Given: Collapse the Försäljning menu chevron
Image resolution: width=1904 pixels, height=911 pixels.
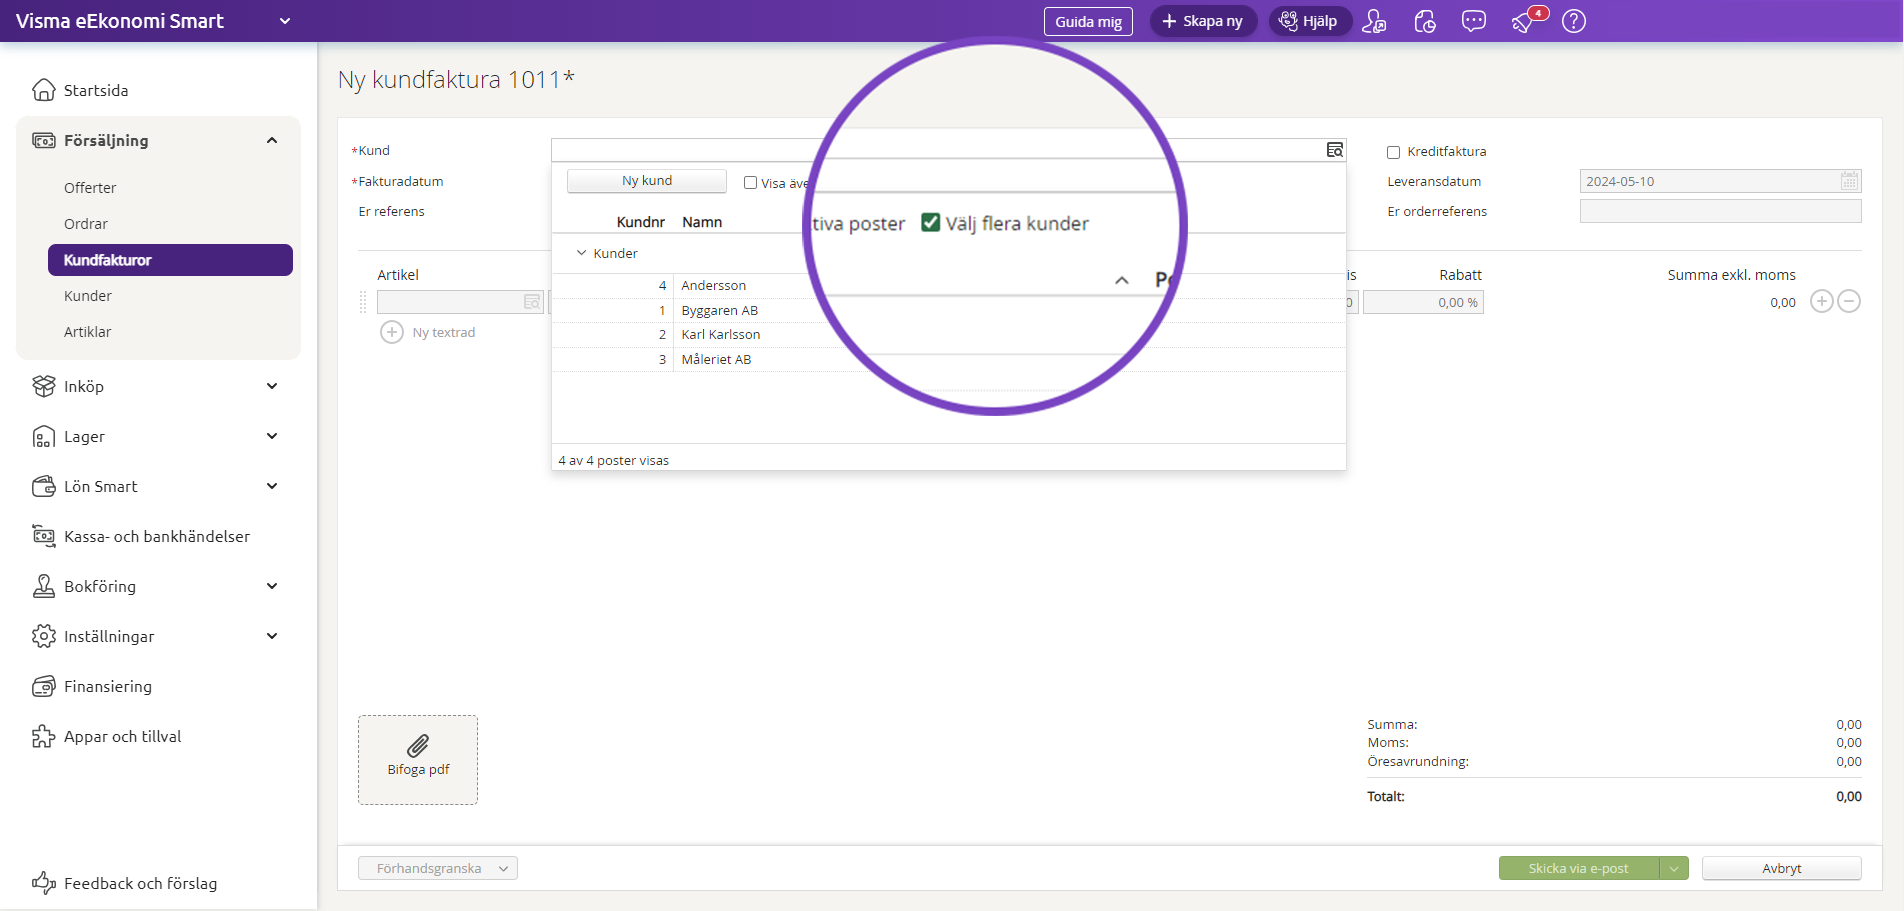Looking at the screenshot, I should point(272,141).
